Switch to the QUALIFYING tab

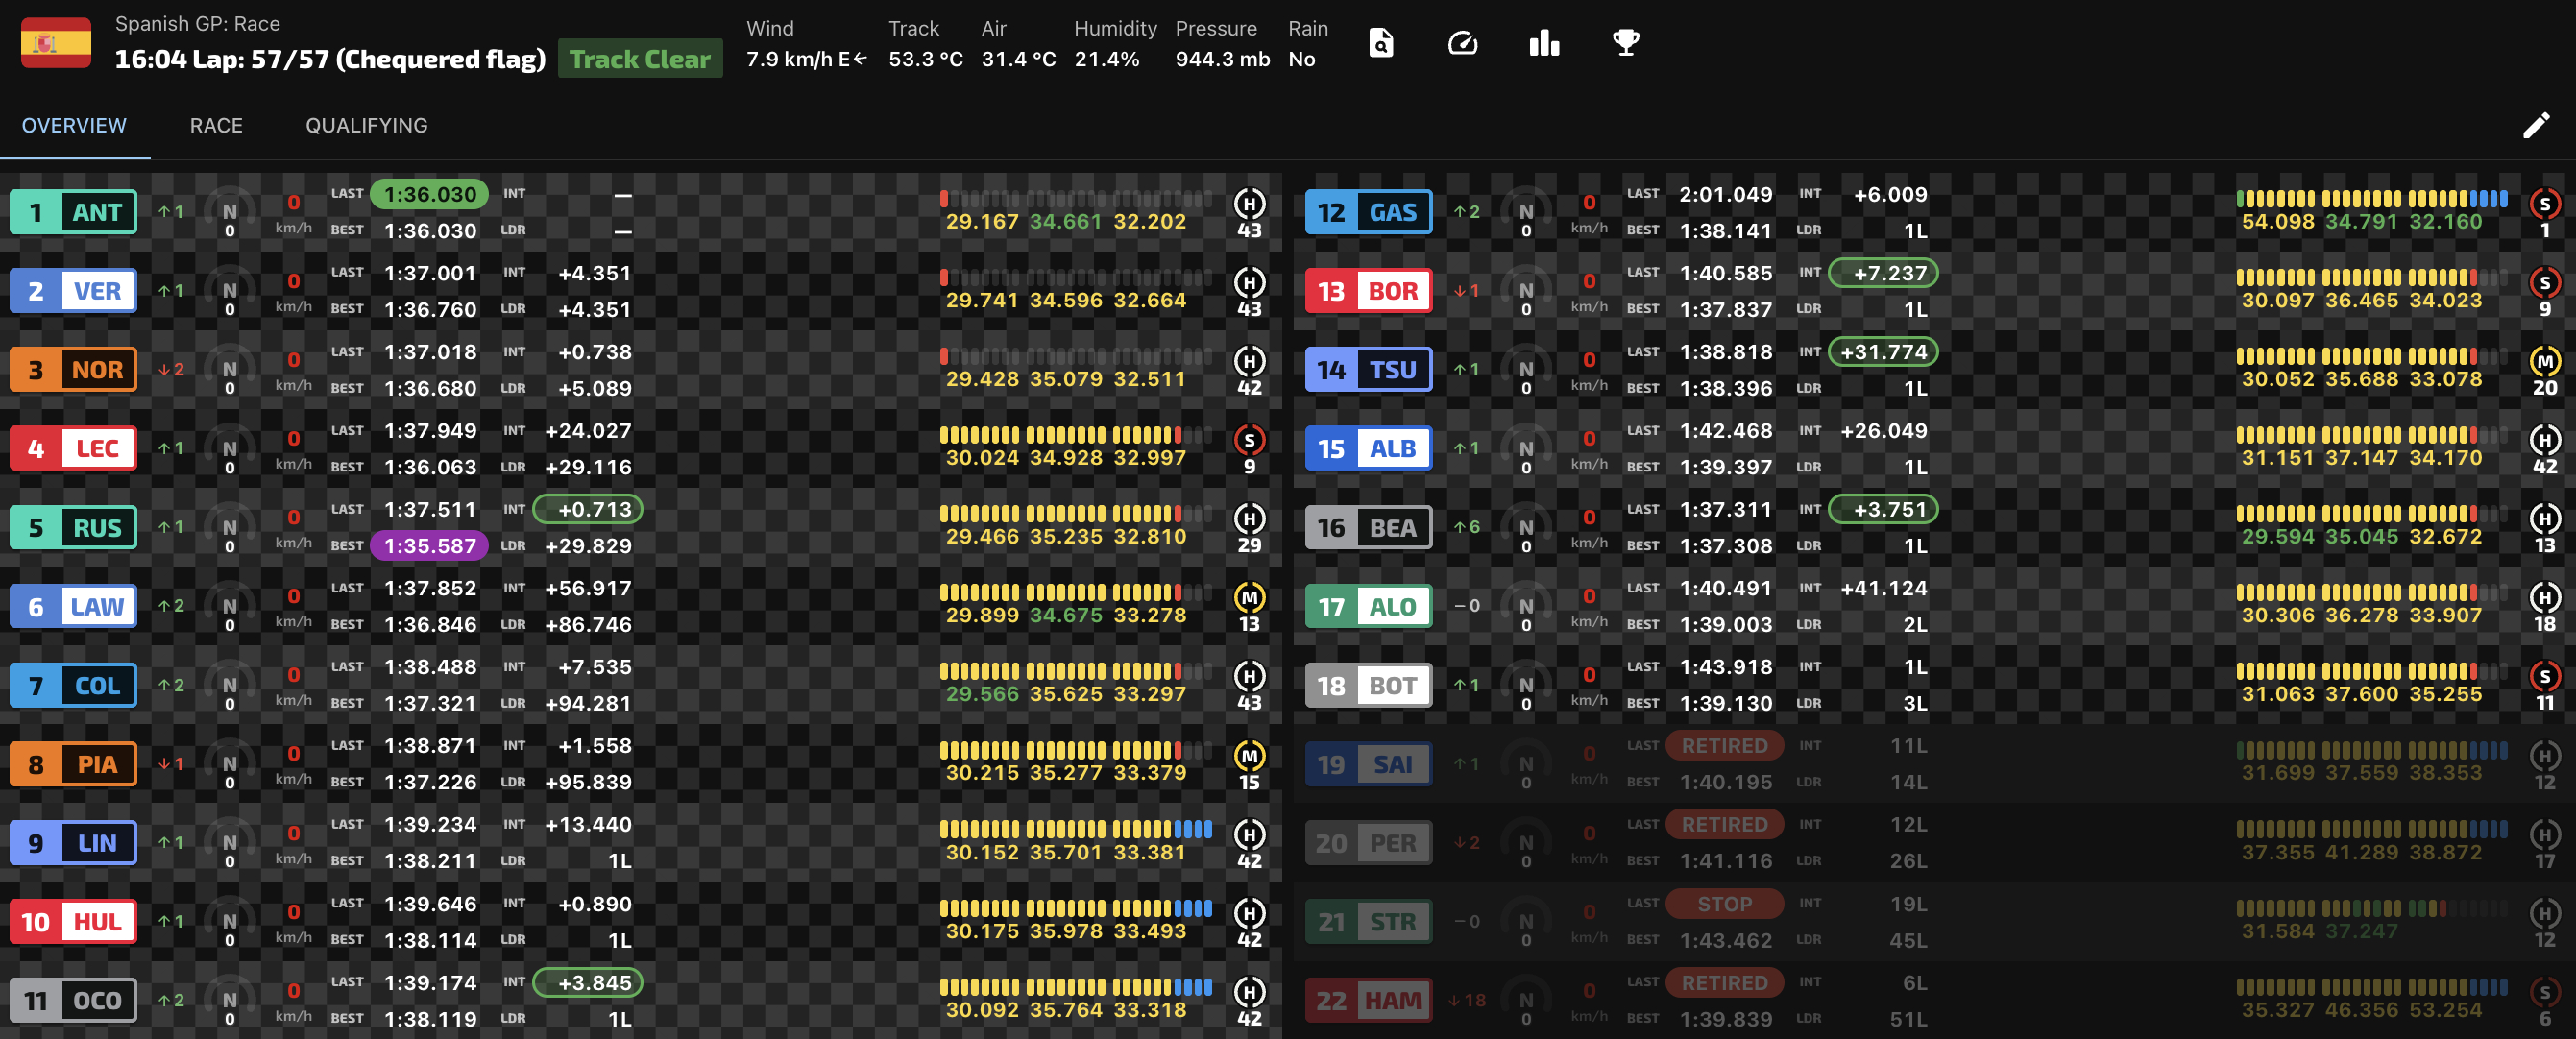[x=366, y=126]
